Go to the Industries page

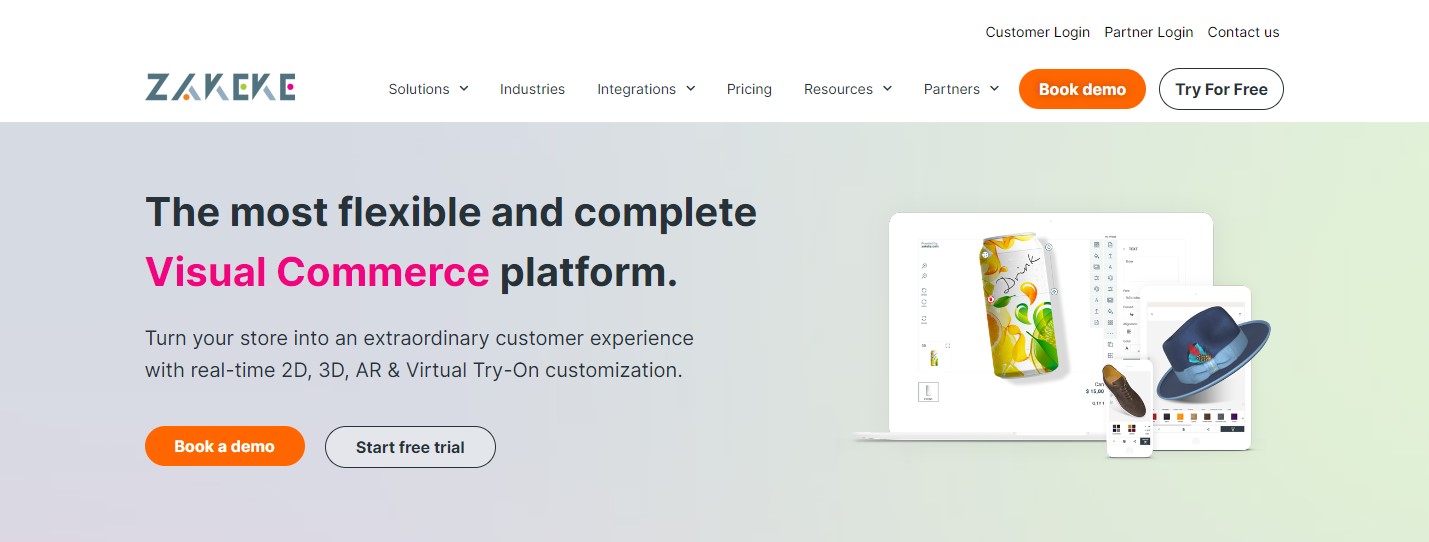[x=532, y=89]
